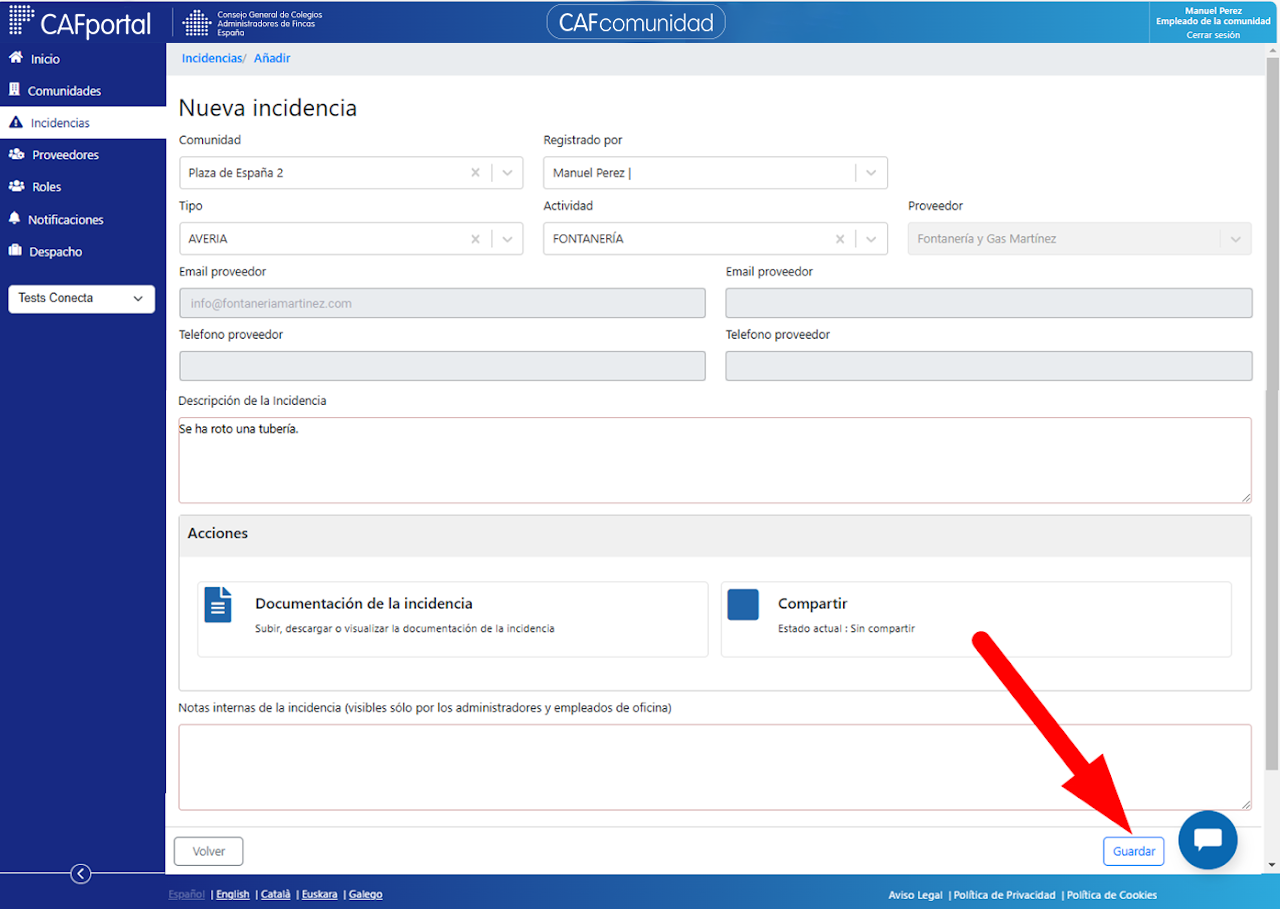The image size is (1280, 918).
Task: Save the incident with Guardar
Action: click(x=1134, y=852)
